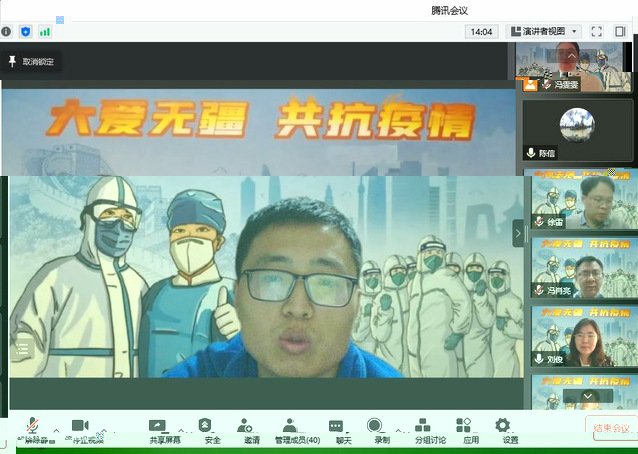Click the meeting timer showing 14:04

[x=481, y=32]
